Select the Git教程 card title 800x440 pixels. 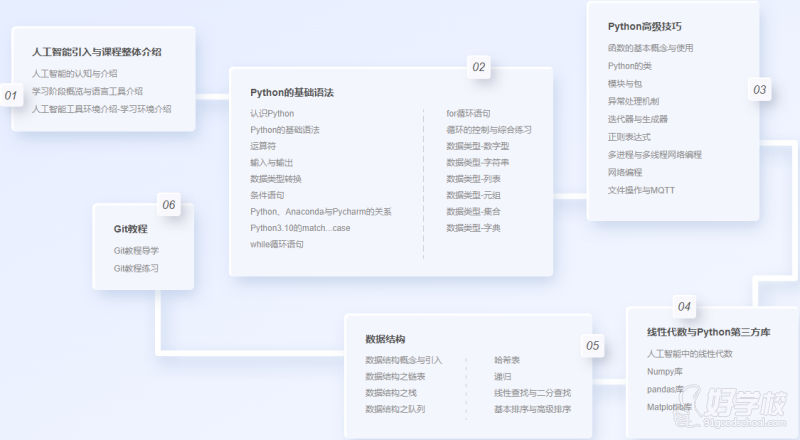130,229
